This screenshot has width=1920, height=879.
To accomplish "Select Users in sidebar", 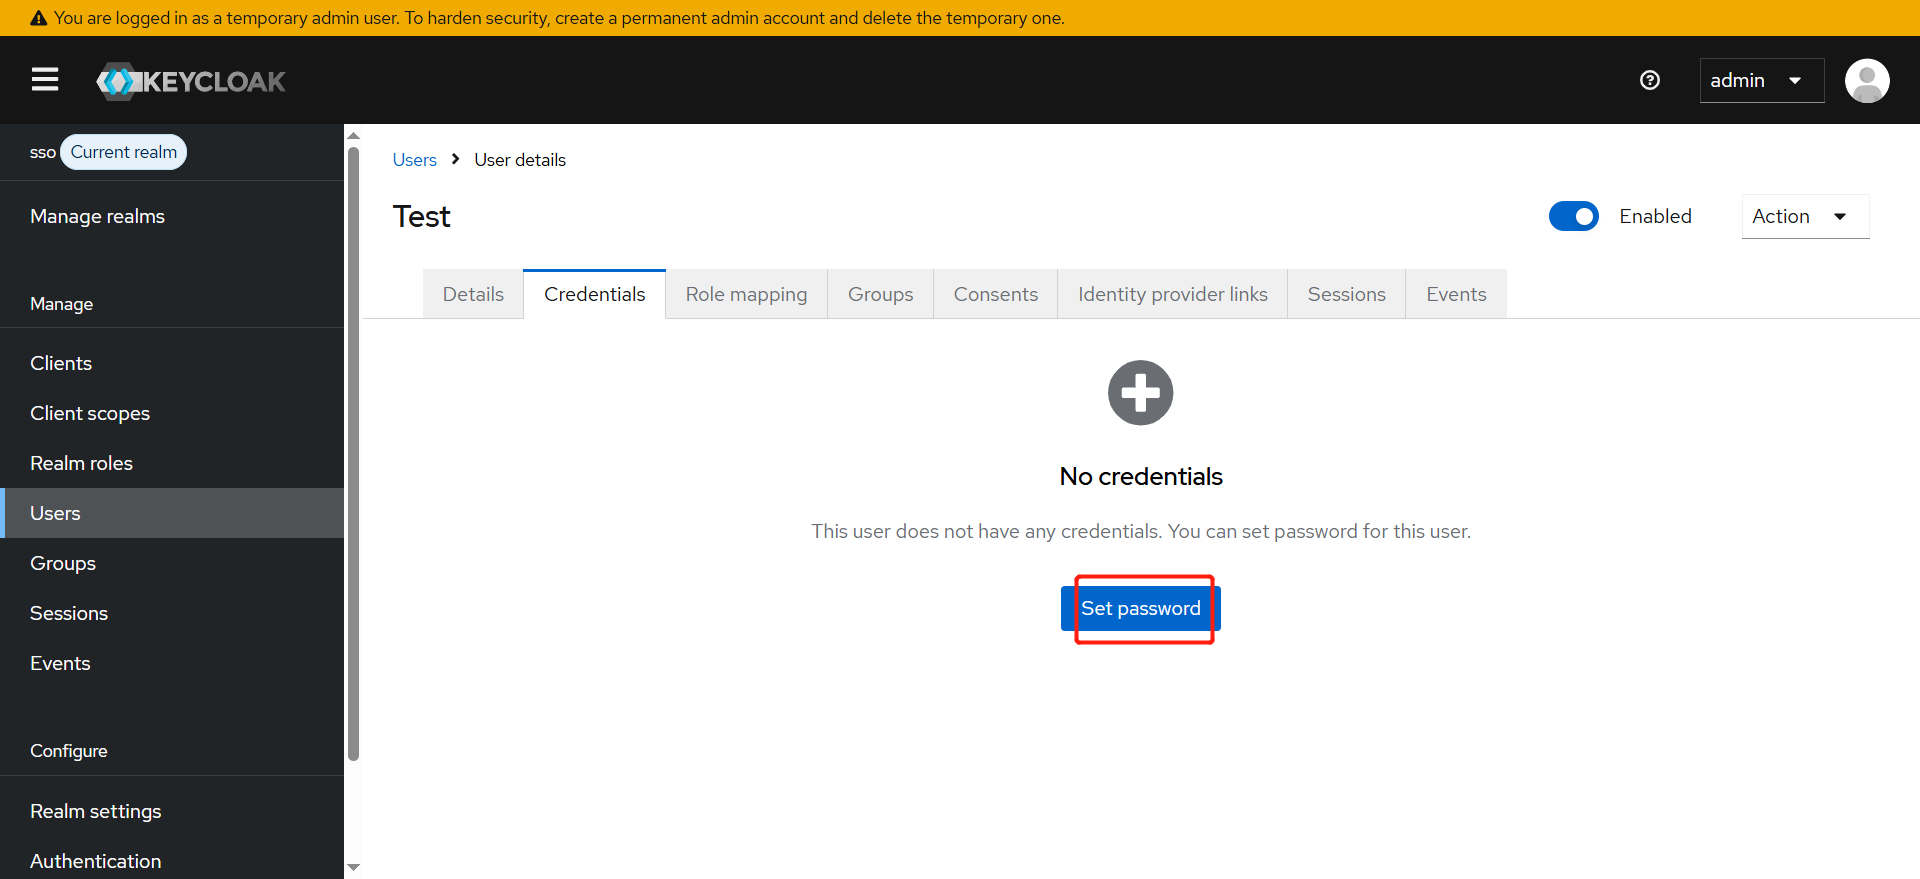I will [x=172, y=513].
